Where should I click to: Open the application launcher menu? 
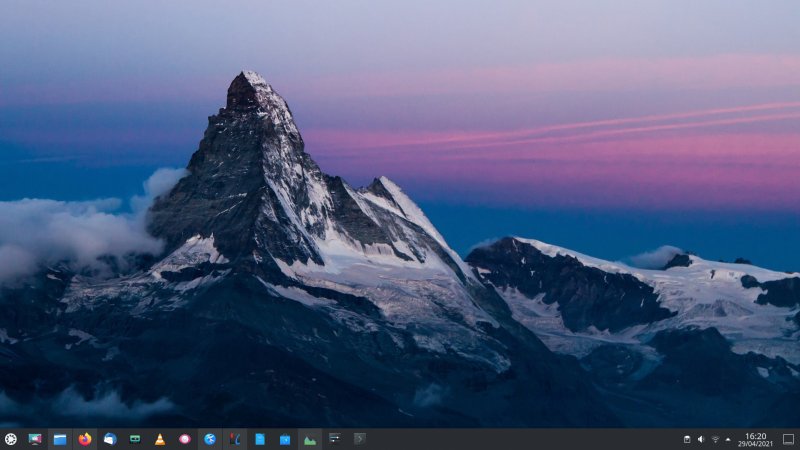point(10,439)
